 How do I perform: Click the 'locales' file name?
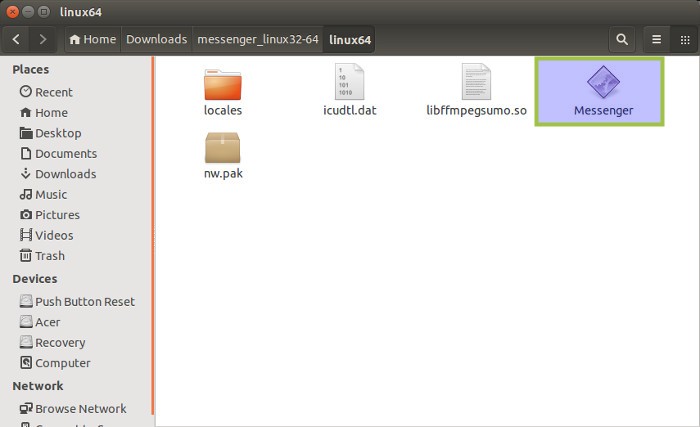pyautogui.click(x=223, y=110)
